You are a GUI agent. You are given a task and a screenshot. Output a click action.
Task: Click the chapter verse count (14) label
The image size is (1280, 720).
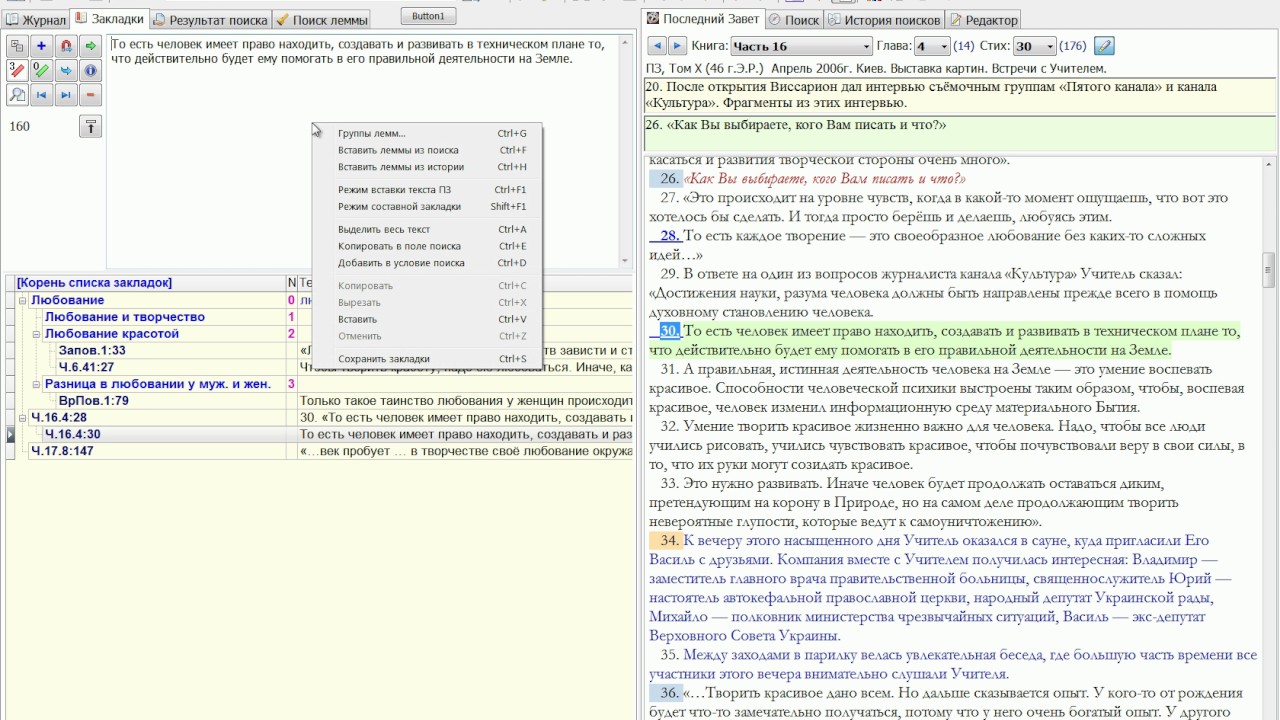coord(964,46)
